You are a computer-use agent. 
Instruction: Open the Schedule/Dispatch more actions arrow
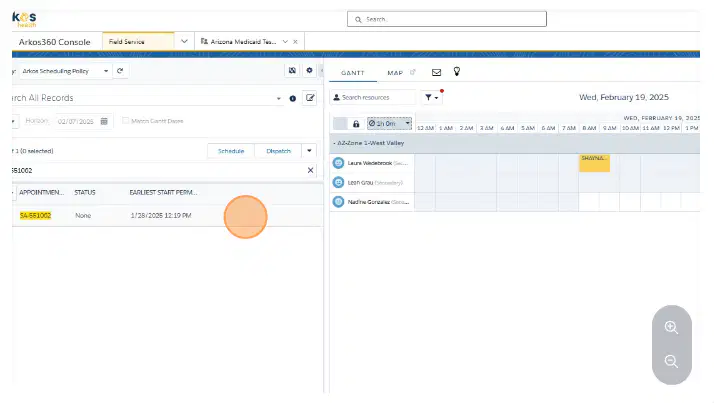point(309,151)
